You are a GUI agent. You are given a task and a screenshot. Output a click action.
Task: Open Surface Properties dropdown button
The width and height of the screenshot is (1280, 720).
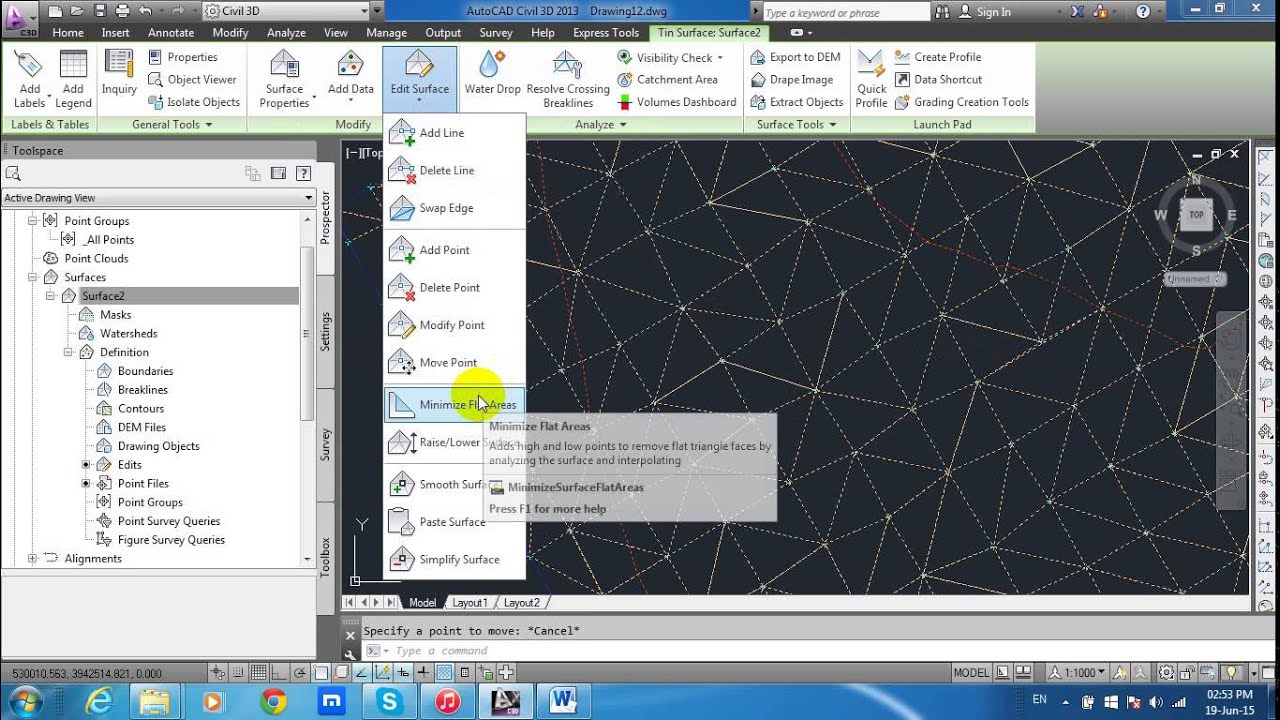[x=285, y=78]
